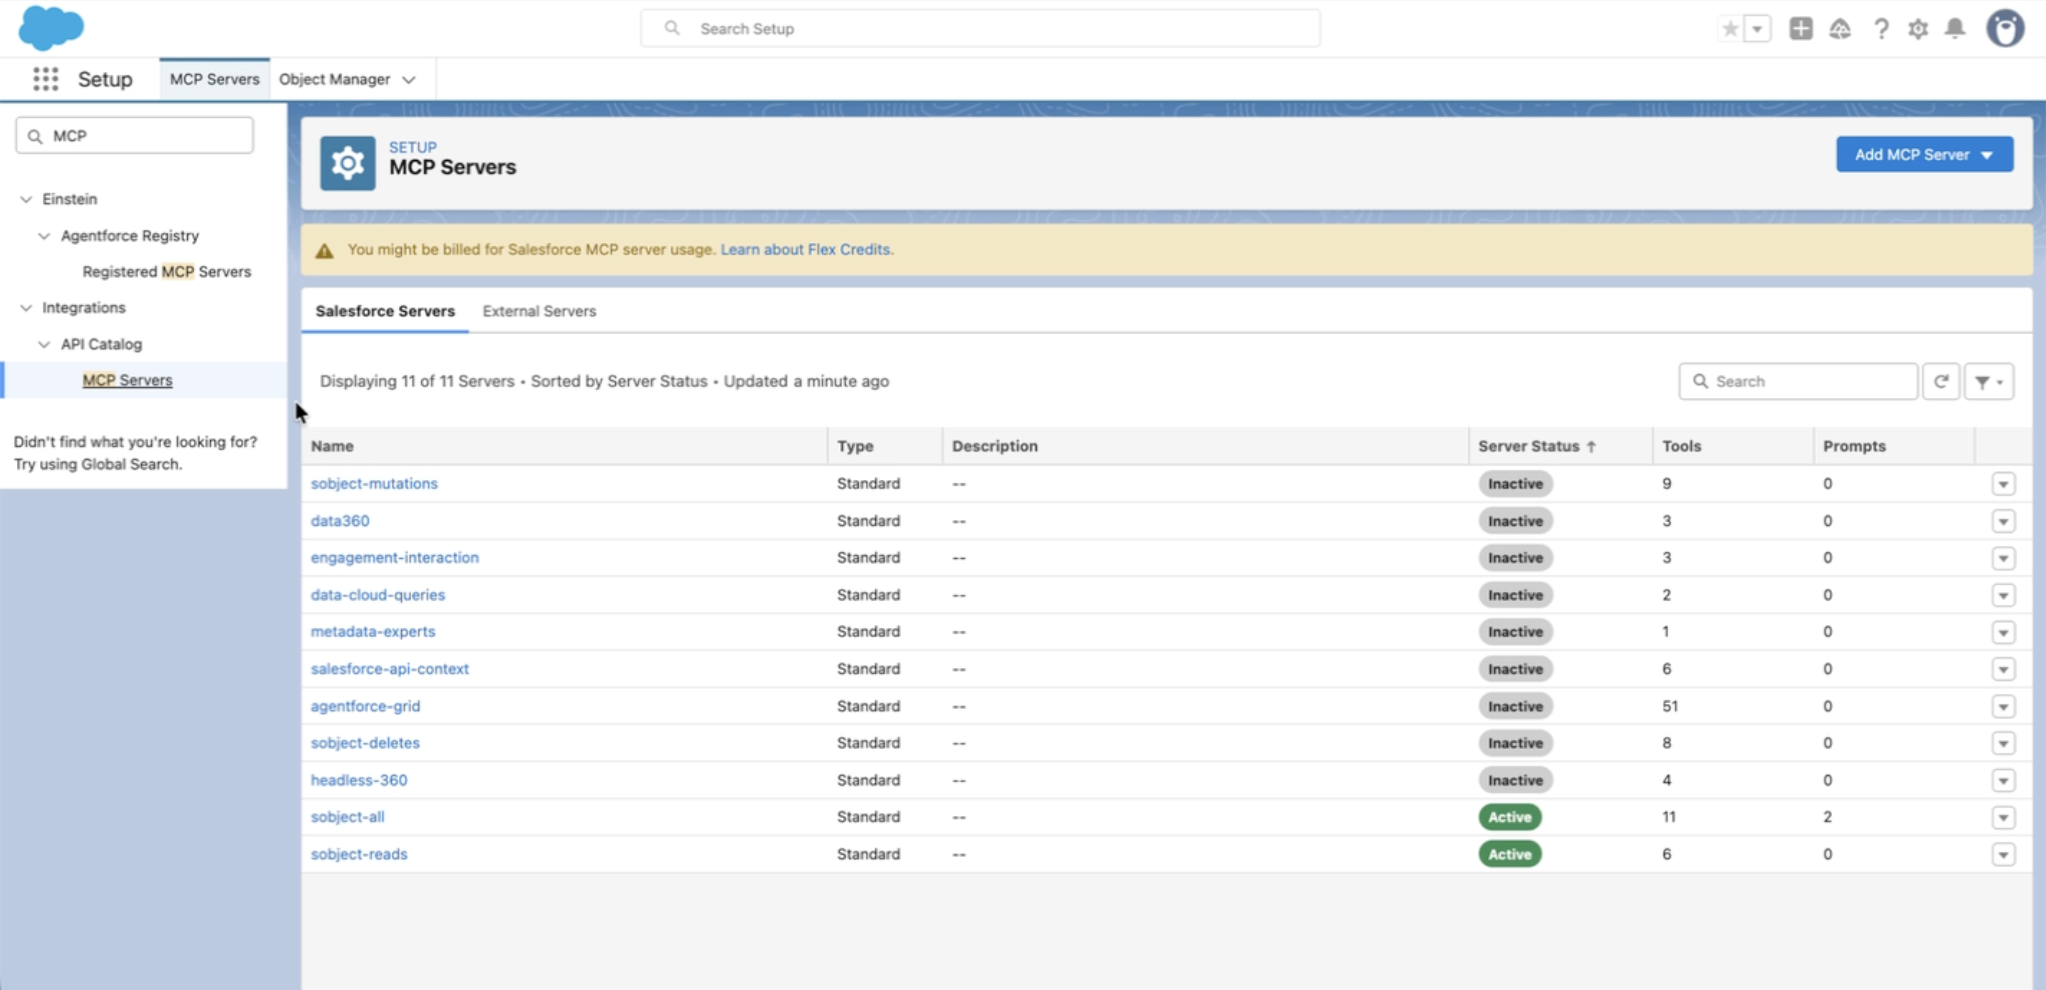Viewport: 2046px width, 990px height.
Task: Open the Object Manager tab dropdown chevron
Action: (409, 80)
